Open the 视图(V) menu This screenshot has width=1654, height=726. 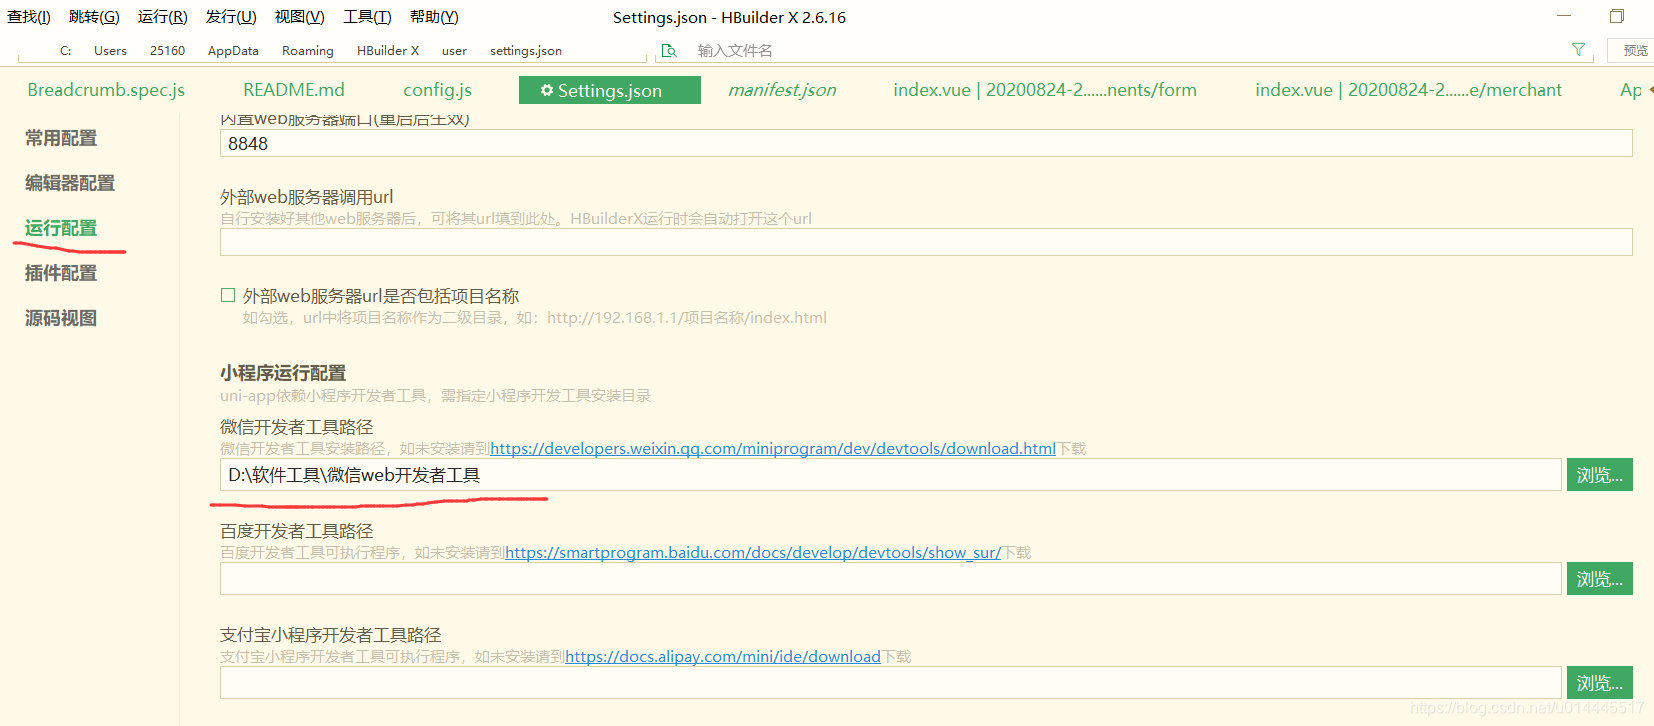coord(300,17)
